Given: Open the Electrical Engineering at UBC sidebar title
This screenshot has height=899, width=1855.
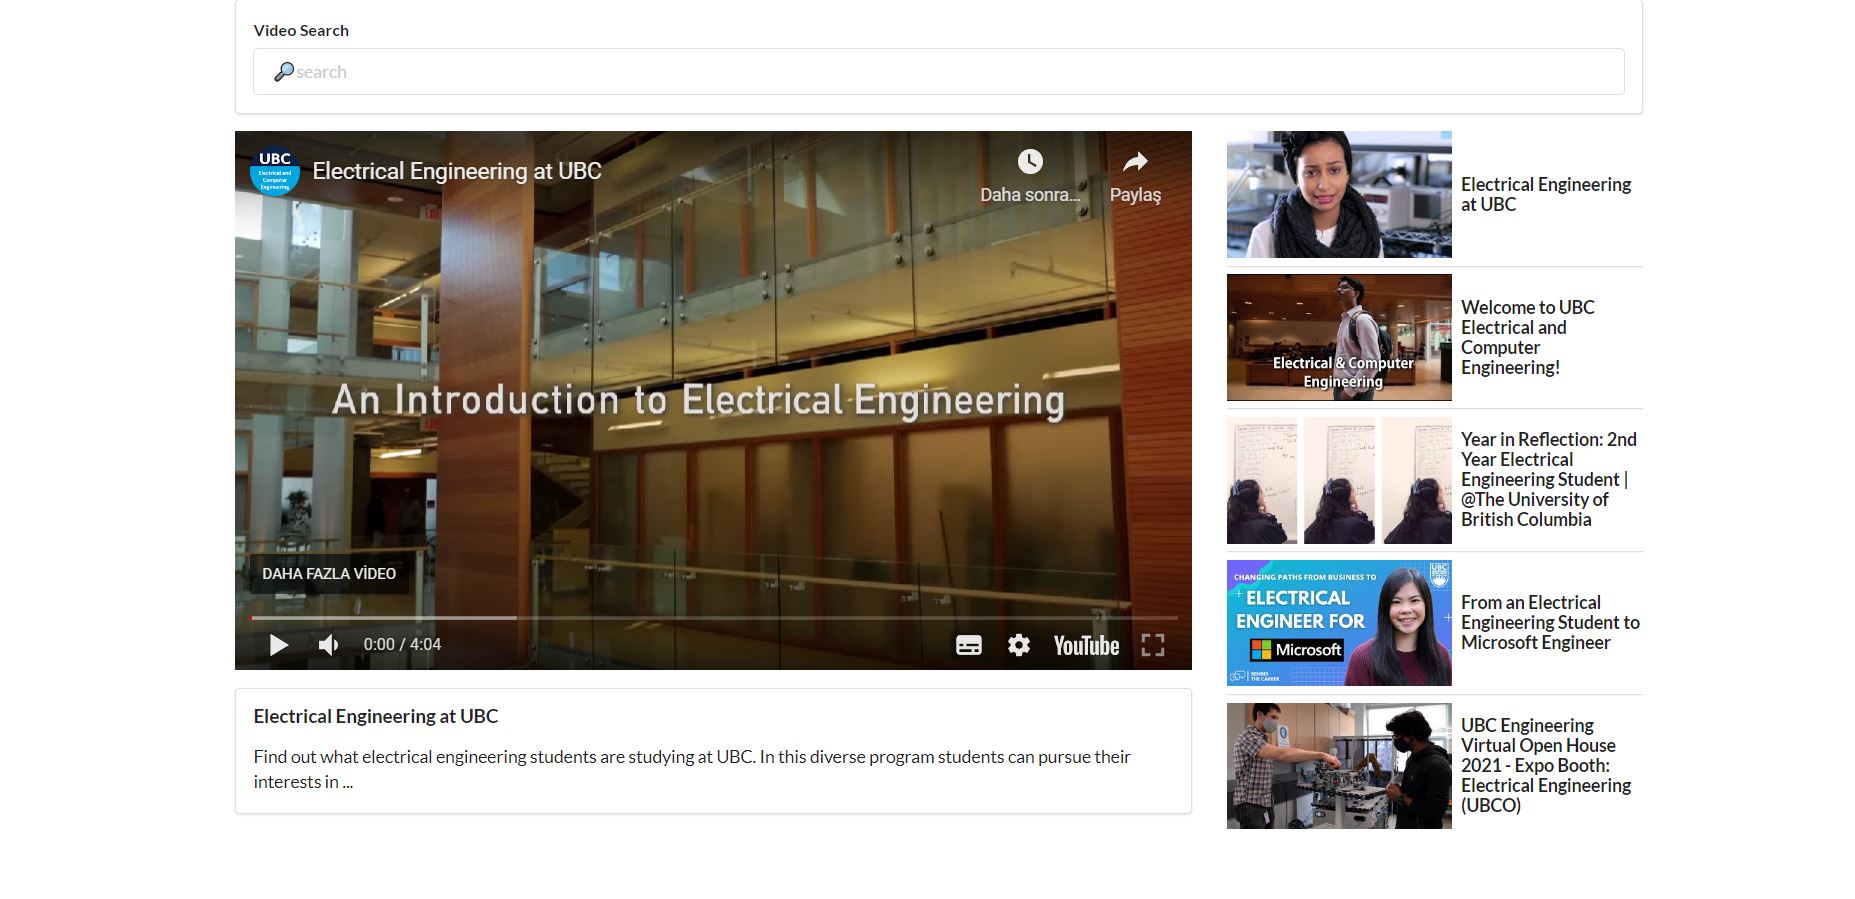Looking at the screenshot, I should [x=1545, y=194].
